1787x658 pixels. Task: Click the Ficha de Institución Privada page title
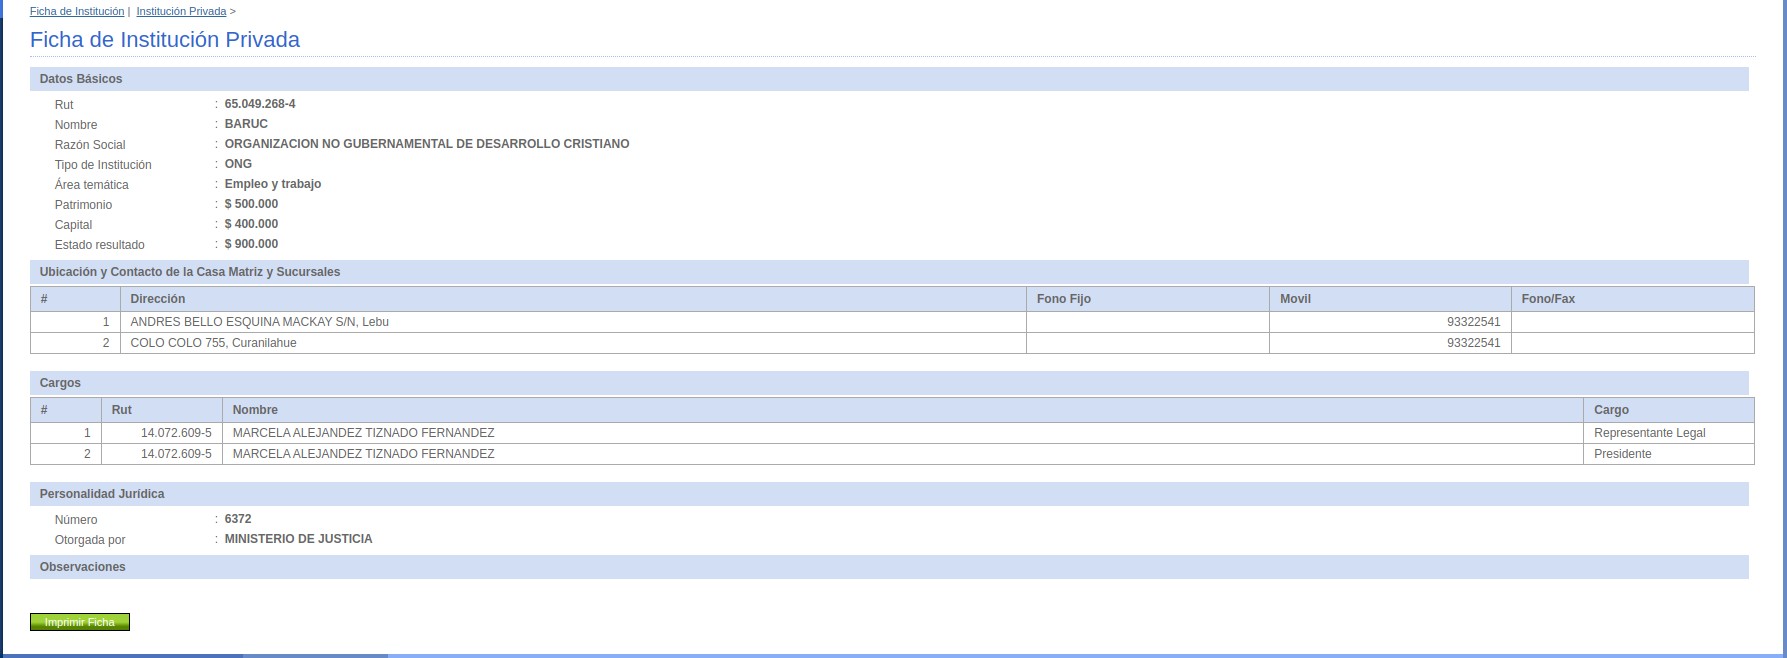pyautogui.click(x=165, y=40)
